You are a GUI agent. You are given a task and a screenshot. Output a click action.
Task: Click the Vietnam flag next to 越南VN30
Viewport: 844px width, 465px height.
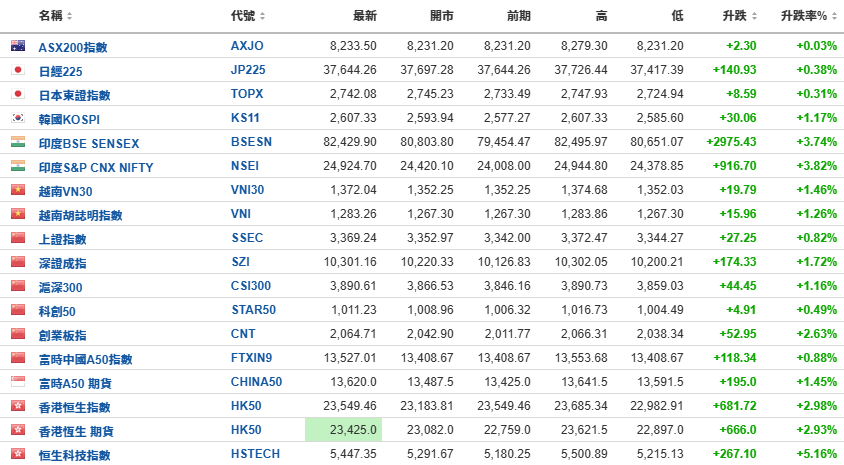pos(18,189)
